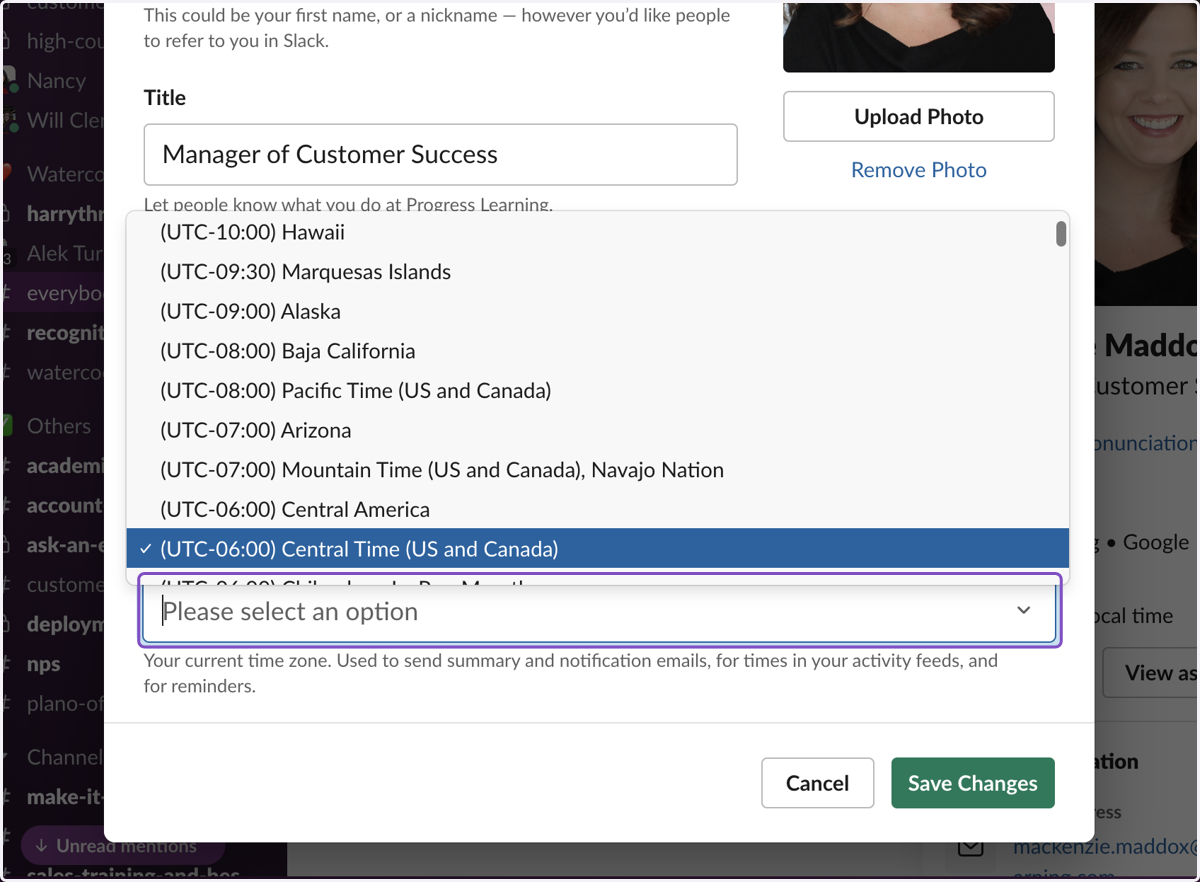Click Unread mentions pill in the Slack sidebar
The image size is (1200, 882).
point(123,846)
